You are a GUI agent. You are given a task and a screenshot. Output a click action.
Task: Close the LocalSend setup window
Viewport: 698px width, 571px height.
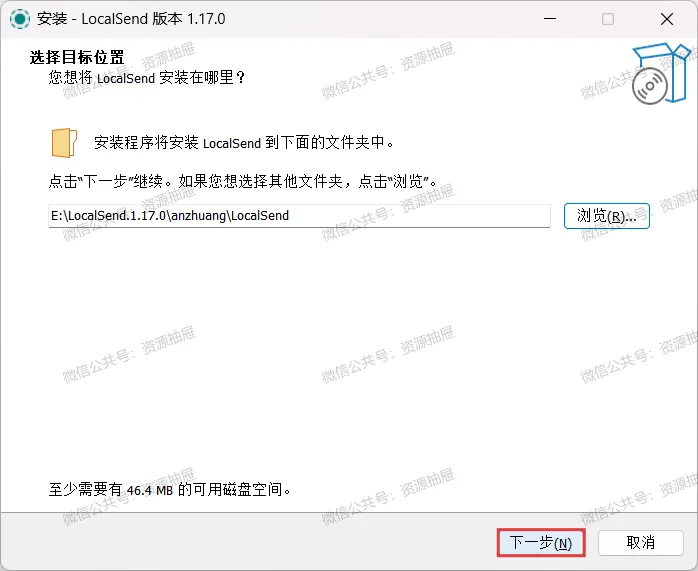click(667, 19)
